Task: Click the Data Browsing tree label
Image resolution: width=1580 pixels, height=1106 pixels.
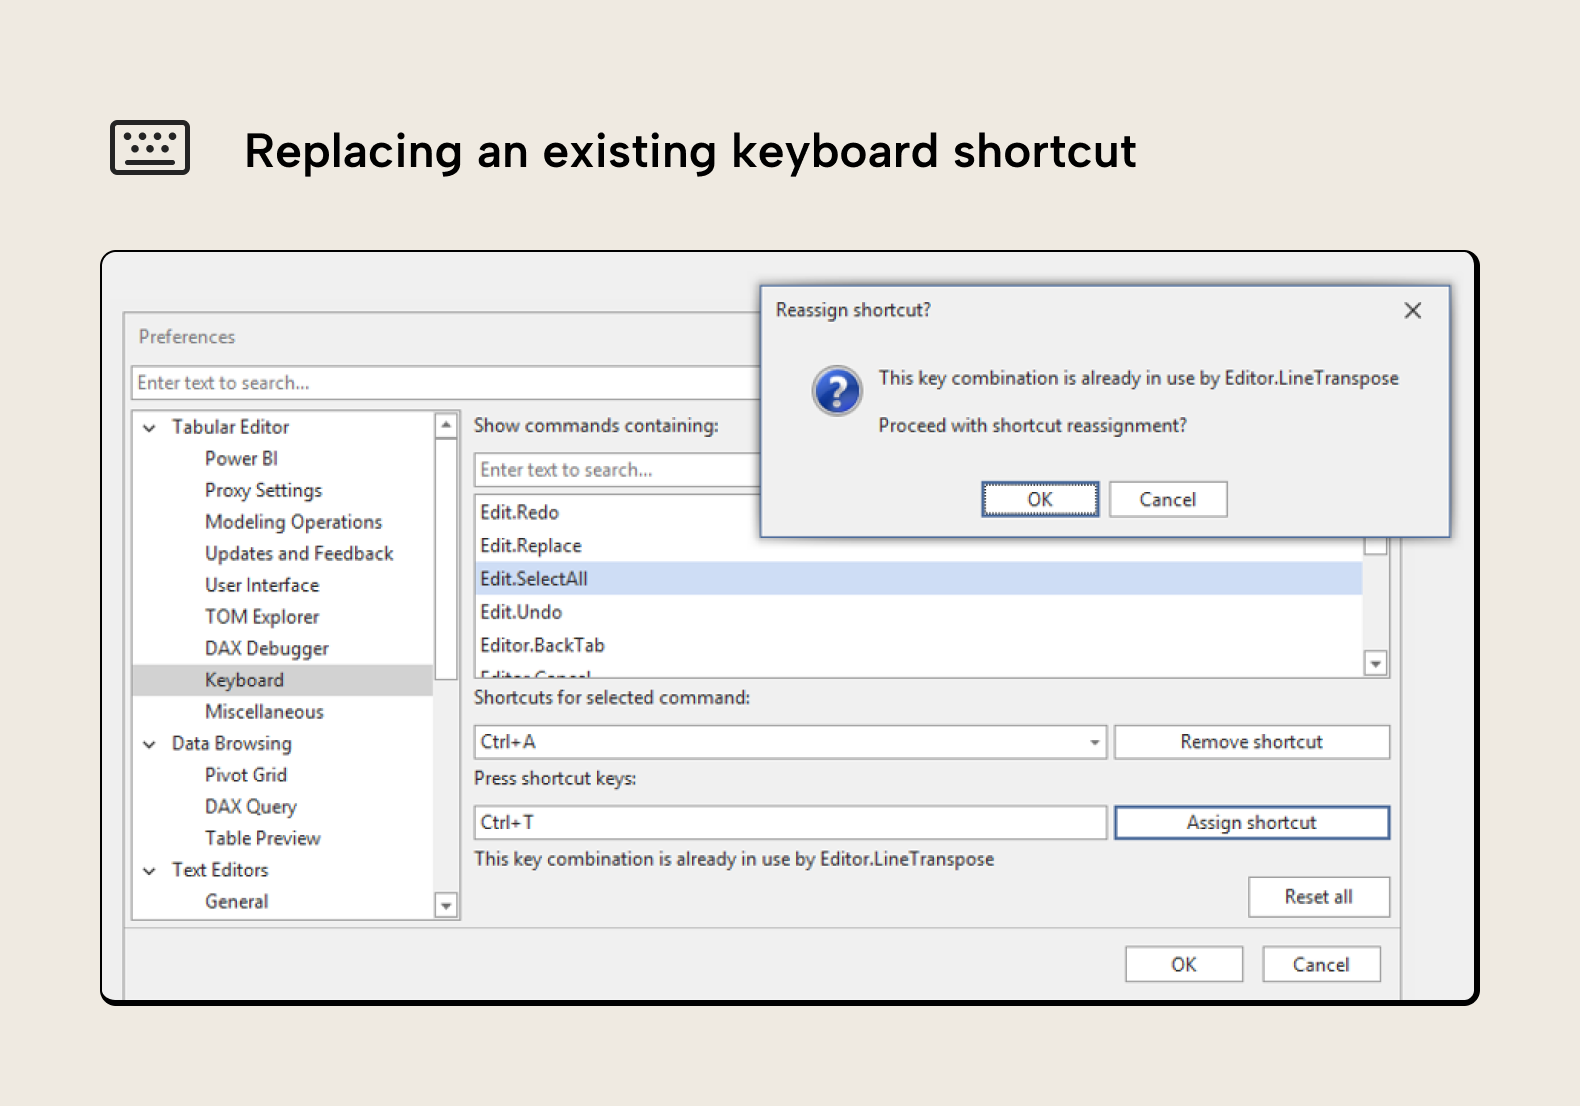Action: [x=231, y=743]
